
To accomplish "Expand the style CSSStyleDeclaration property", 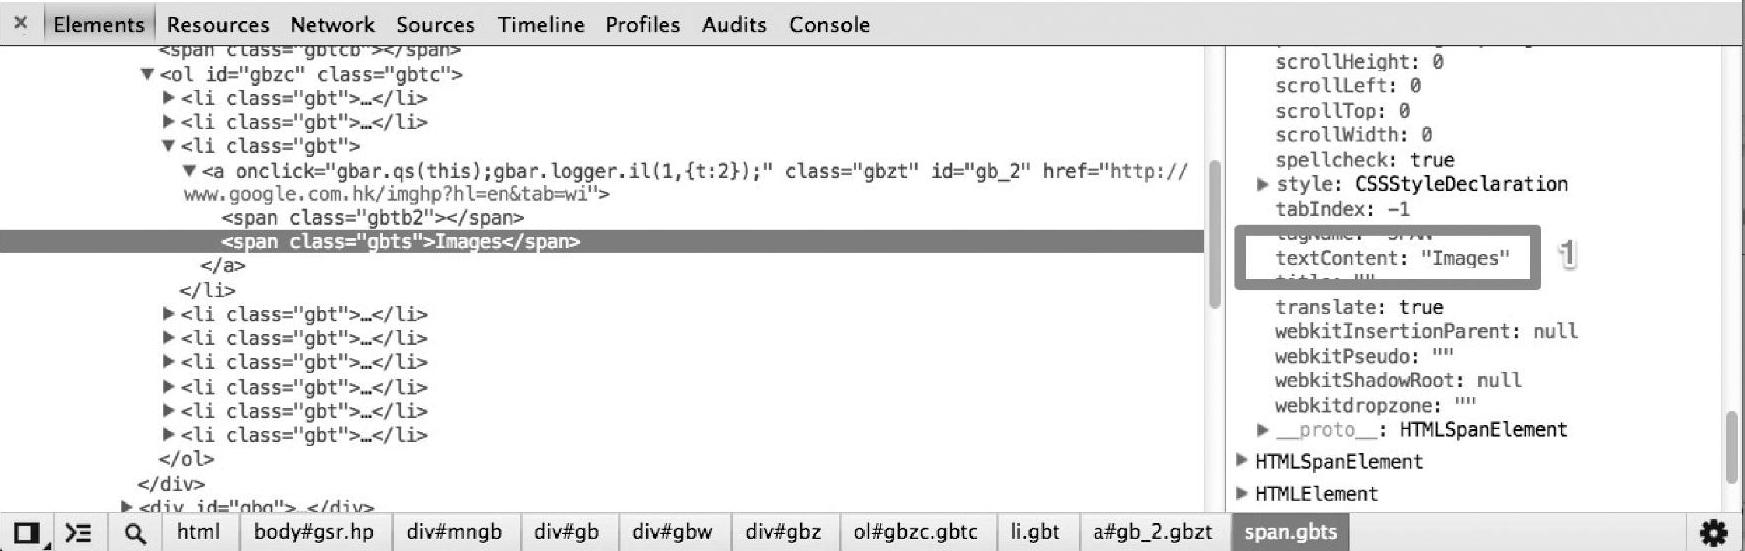I will (1262, 184).
